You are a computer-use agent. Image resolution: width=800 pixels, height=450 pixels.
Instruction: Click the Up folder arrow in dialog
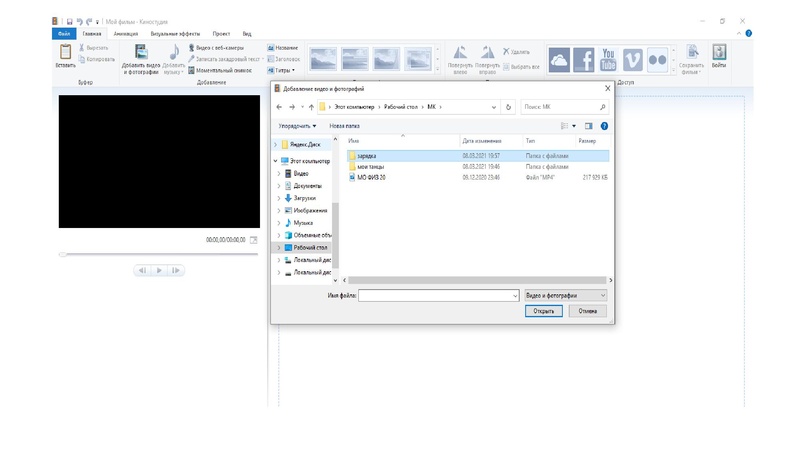(x=312, y=107)
